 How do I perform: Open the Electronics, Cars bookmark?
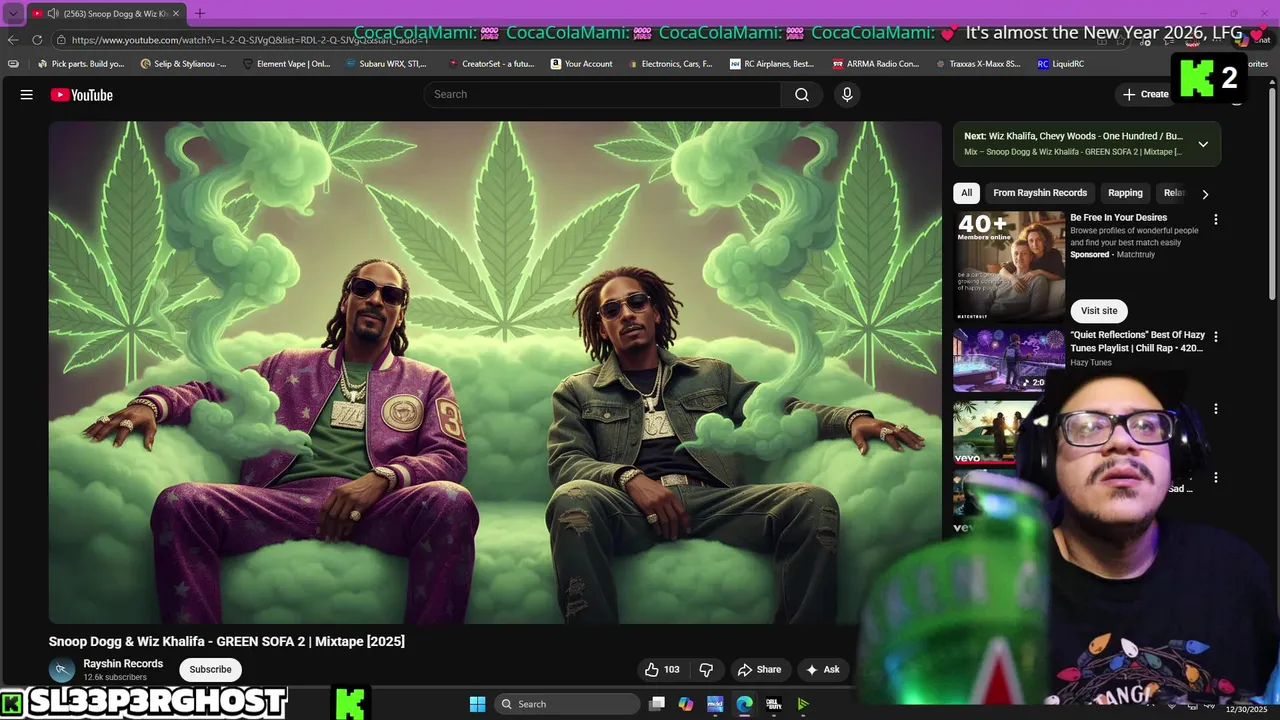pyautogui.click(x=671, y=64)
